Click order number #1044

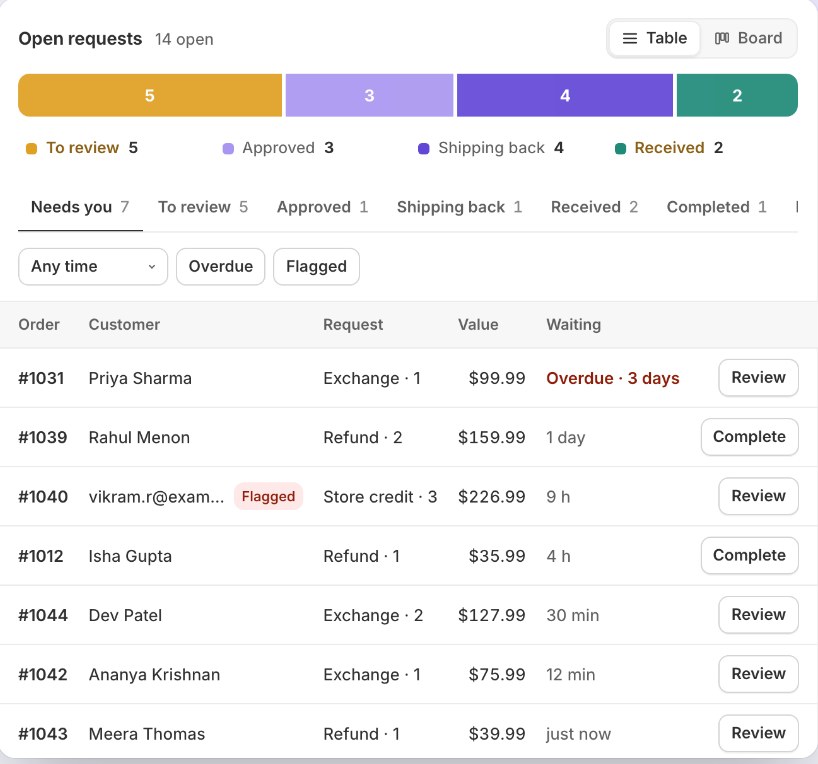tap(43, 615)
